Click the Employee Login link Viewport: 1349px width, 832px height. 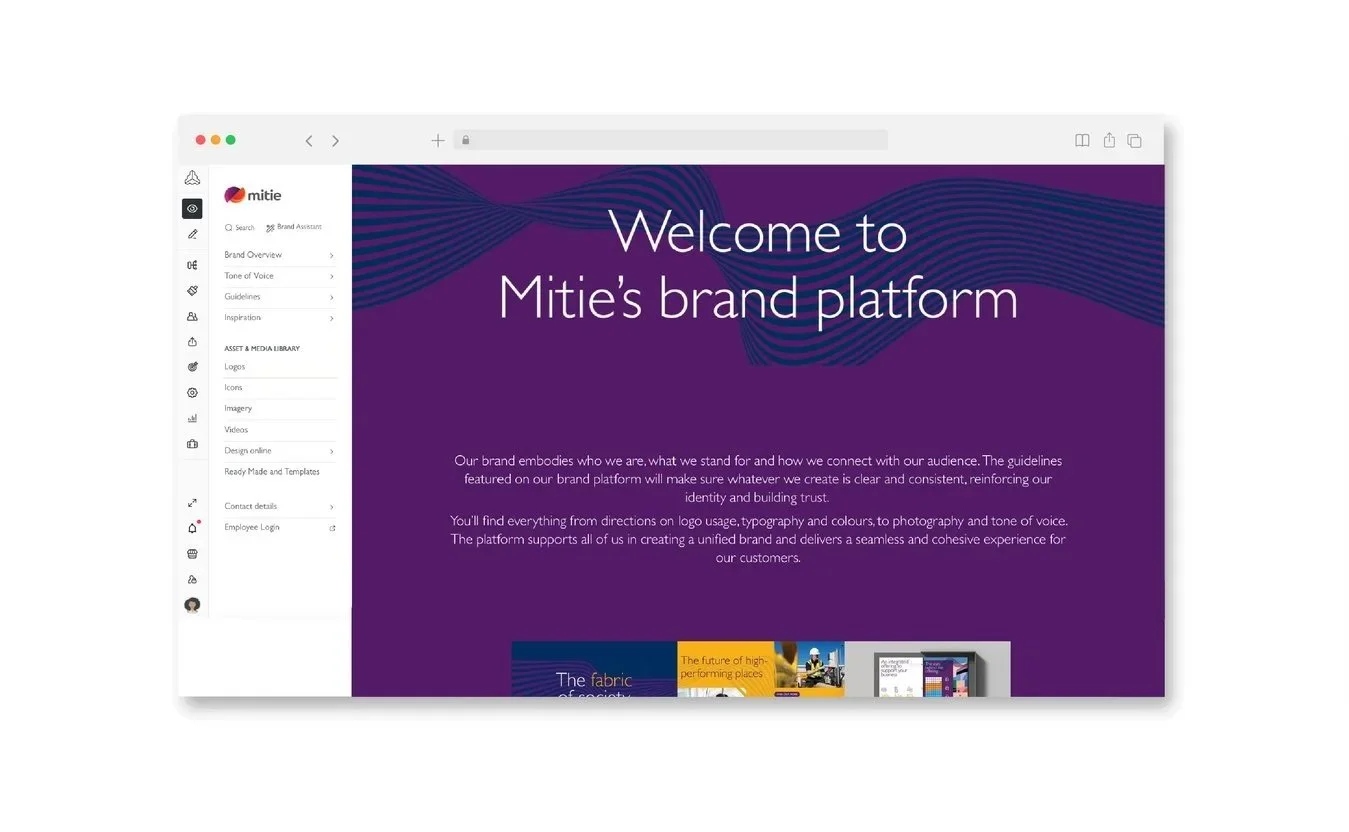pos(252,527)
